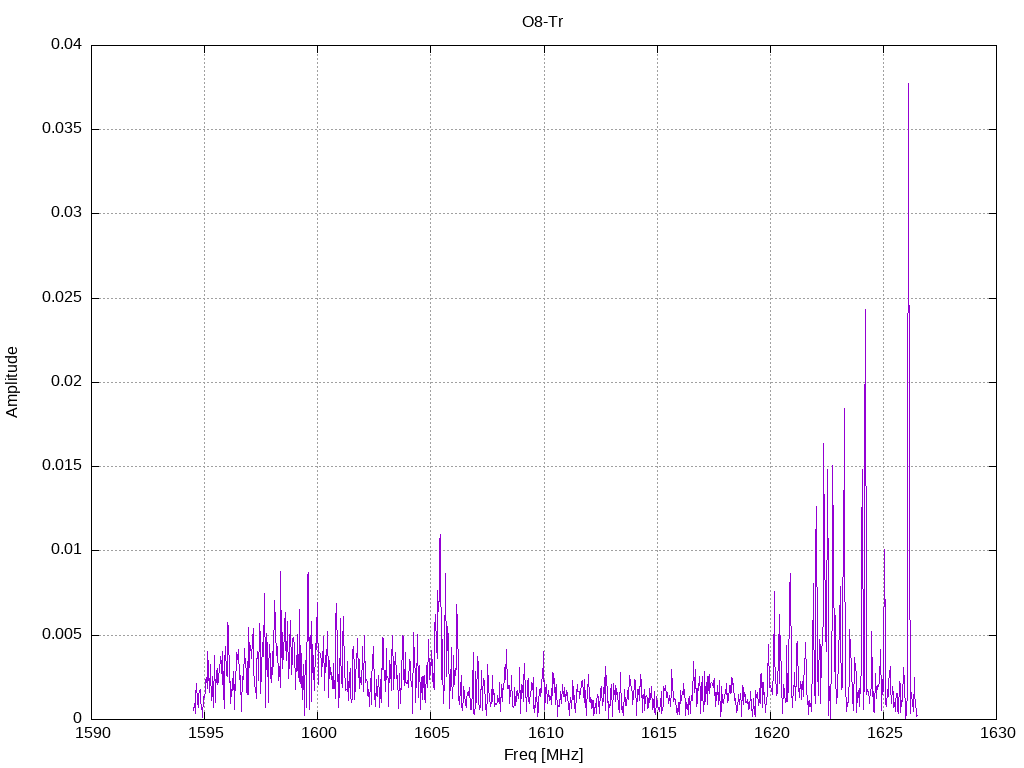Select the 1595 x-axis tick label
Viewport: 1024px width, 768px height.
pyautogui.click(x=204, y=733)
